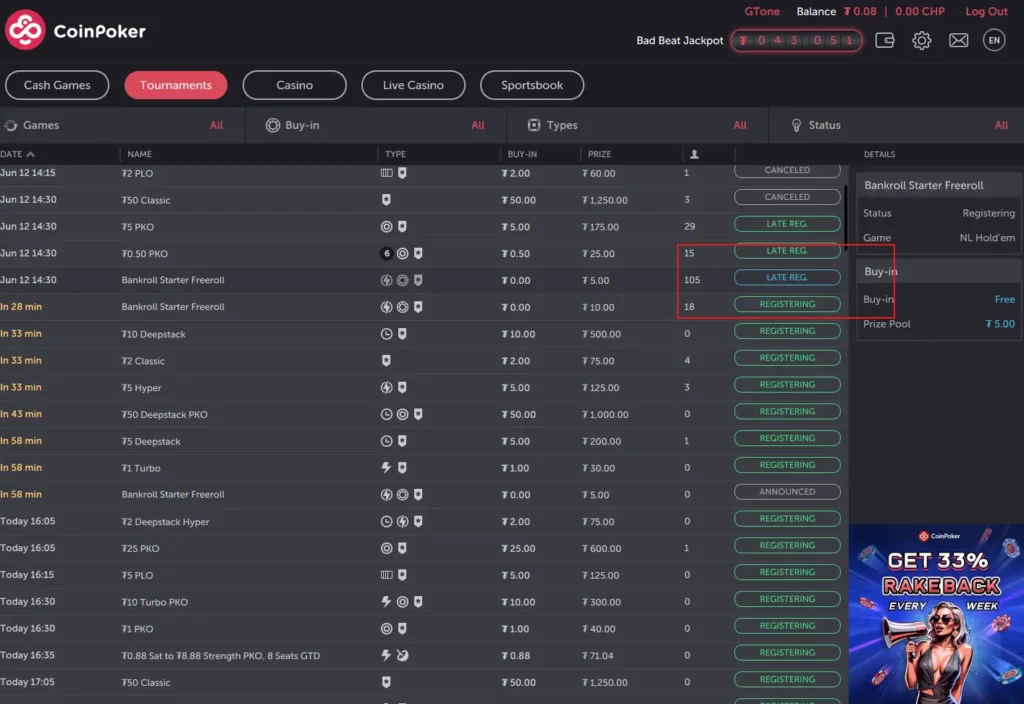This screenshot has width=1024, height=704.
Task: Click the Today 16:35 date cell
Action: pos(27,655)
